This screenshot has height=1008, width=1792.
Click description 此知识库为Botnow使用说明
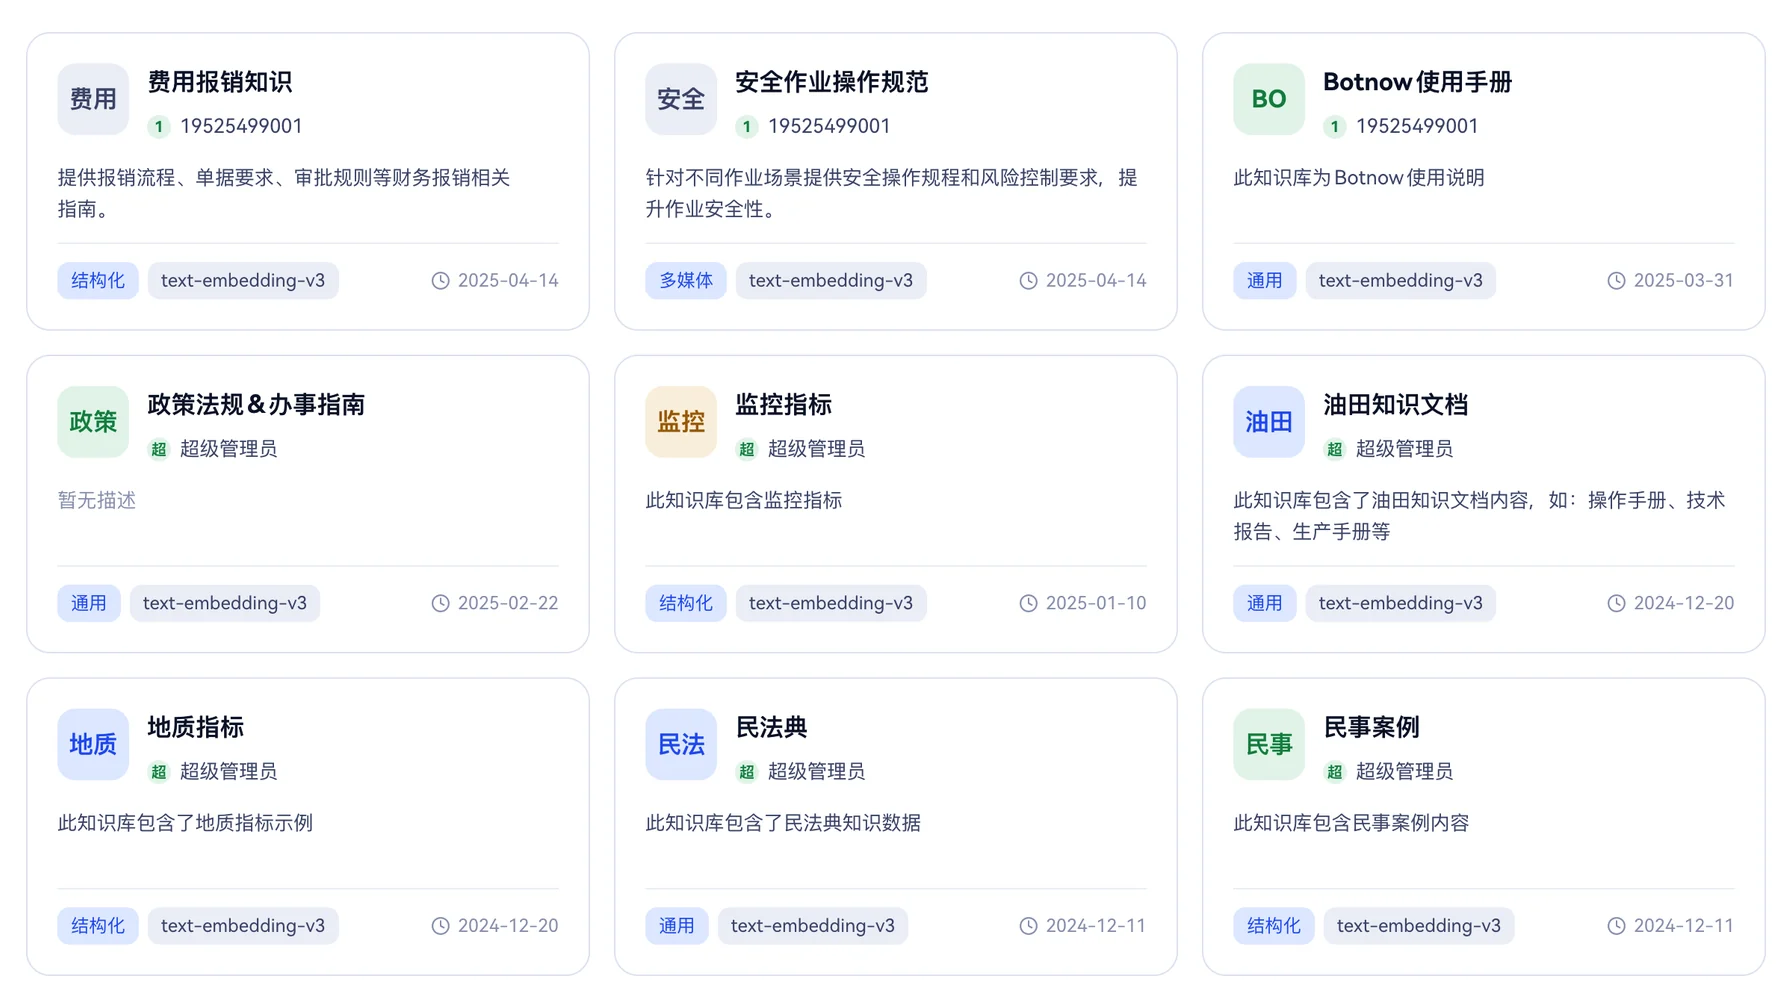(x=1359, y=178)
